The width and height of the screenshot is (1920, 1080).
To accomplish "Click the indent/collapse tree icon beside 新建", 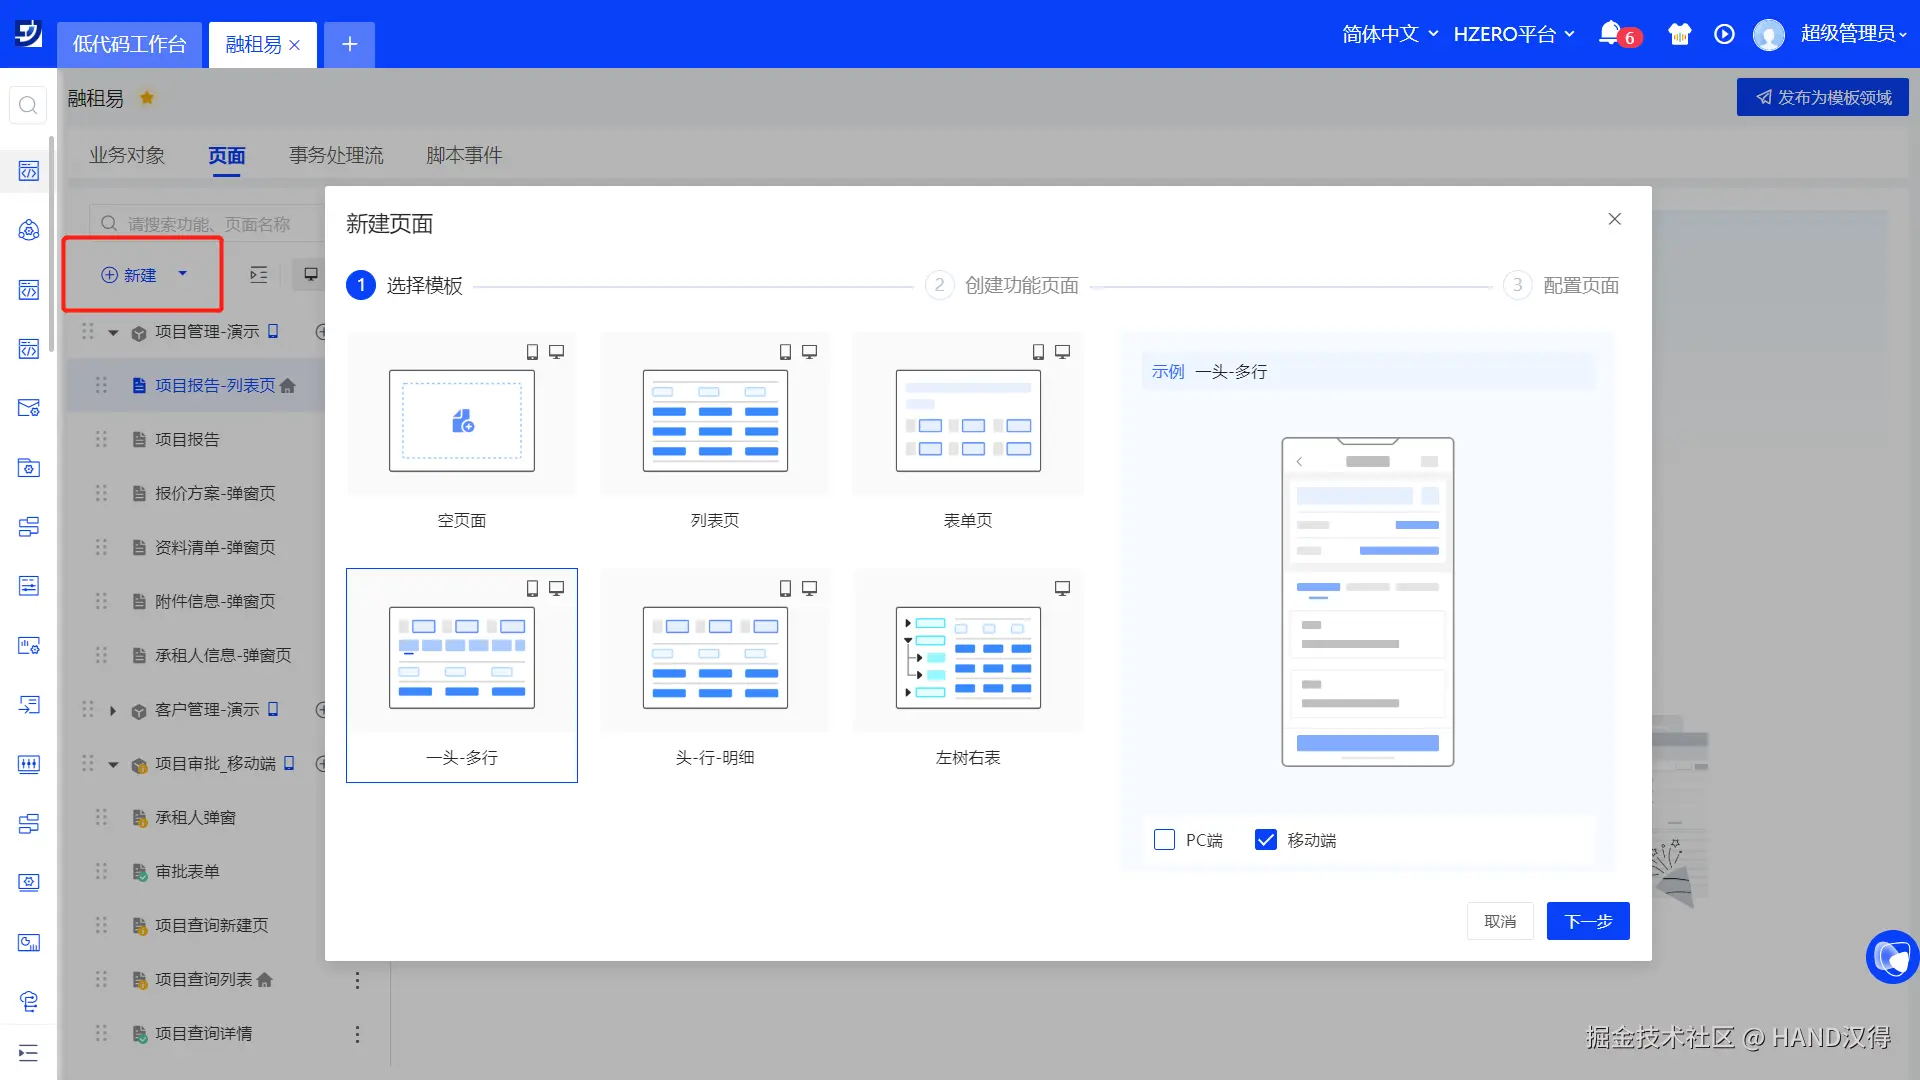I will coord(259,275).
